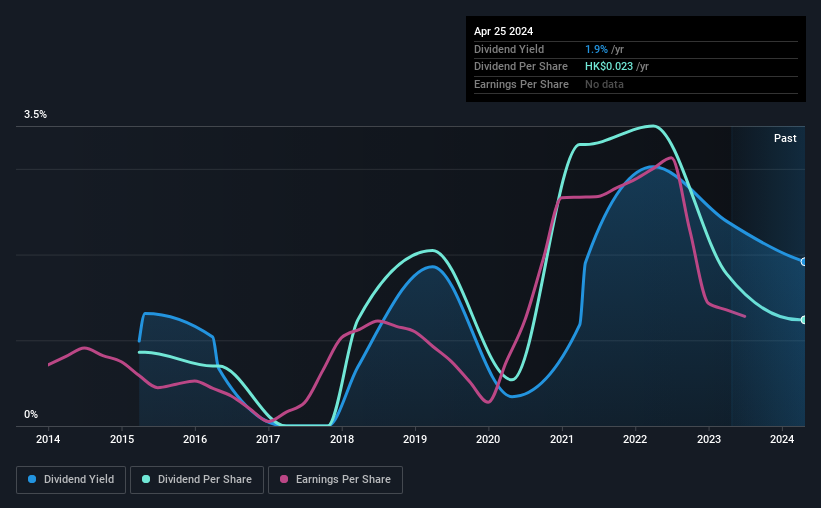Click the tooltip date 'Apr 25 2024'
Image resolution: width=821 pixels, height=508 pixels.
click(x=503, y=31)
